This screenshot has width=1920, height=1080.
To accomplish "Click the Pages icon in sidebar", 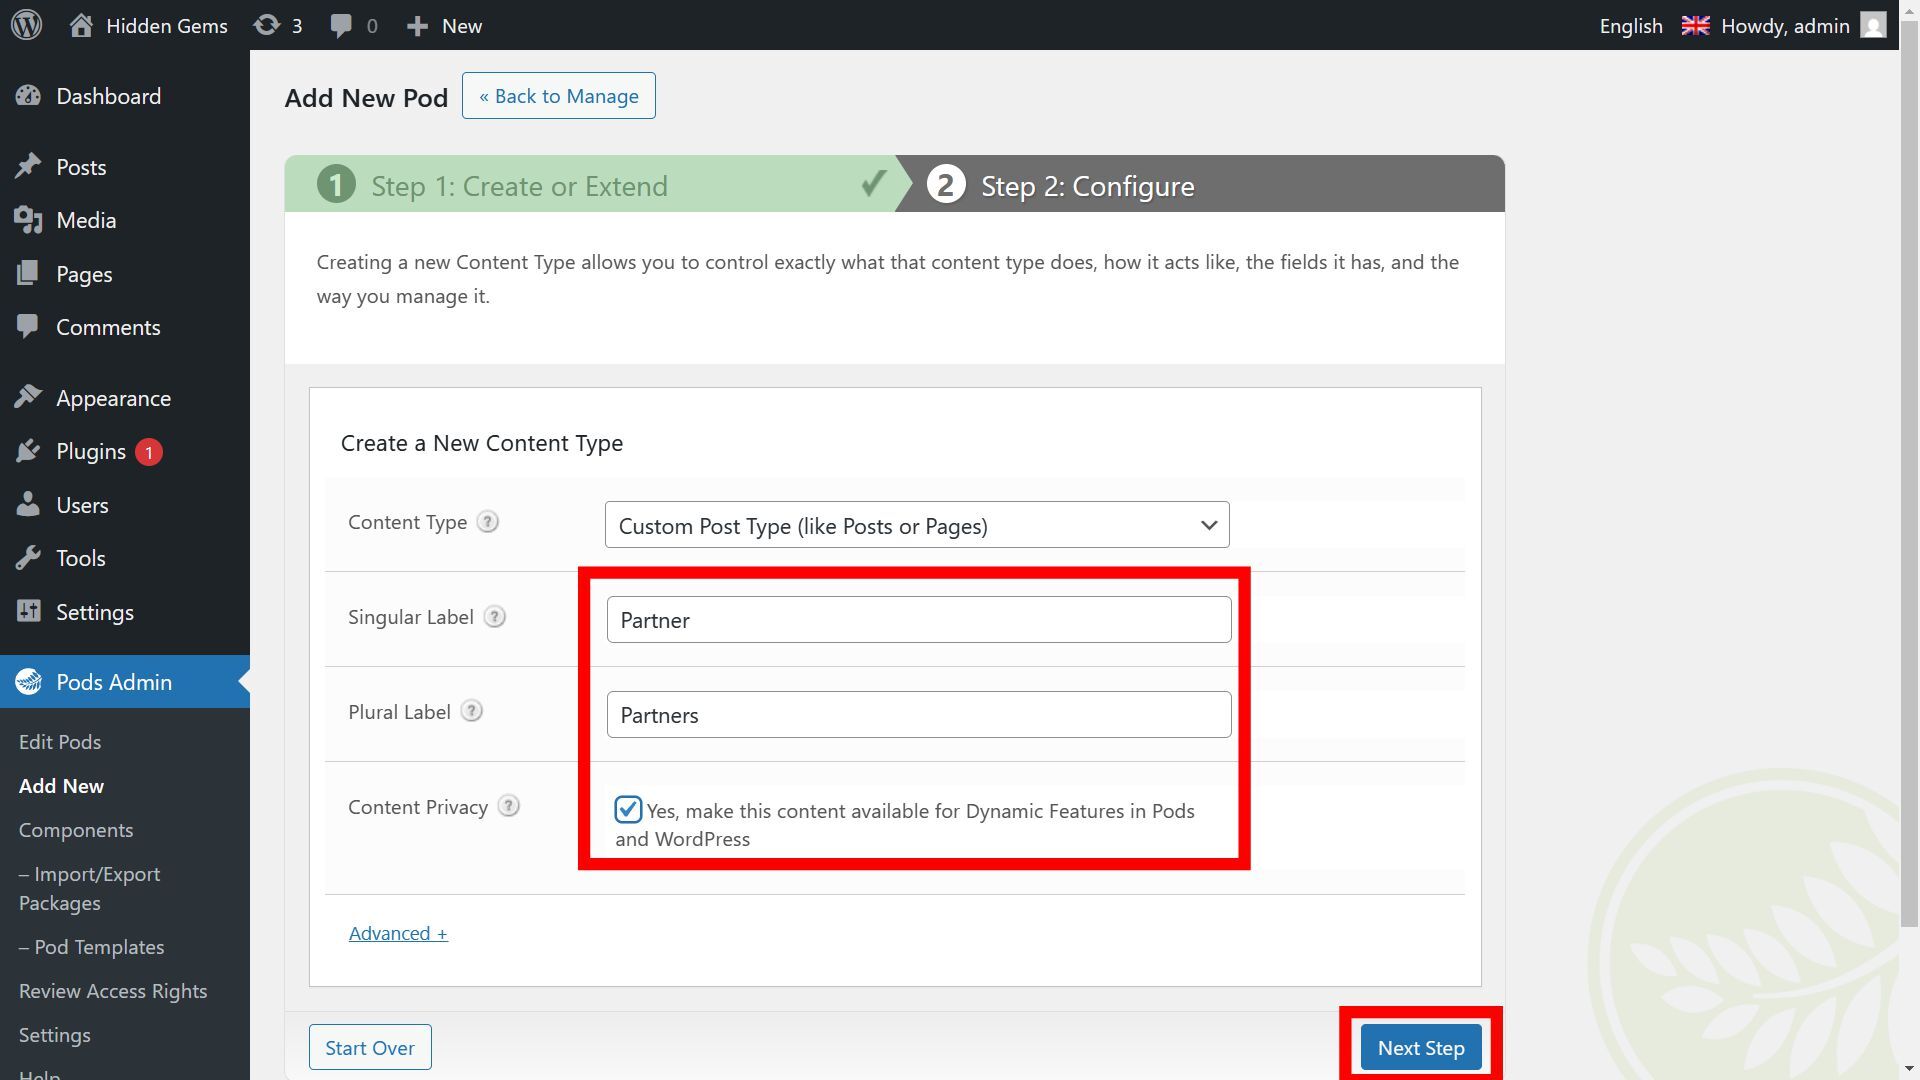I will 28,274.
